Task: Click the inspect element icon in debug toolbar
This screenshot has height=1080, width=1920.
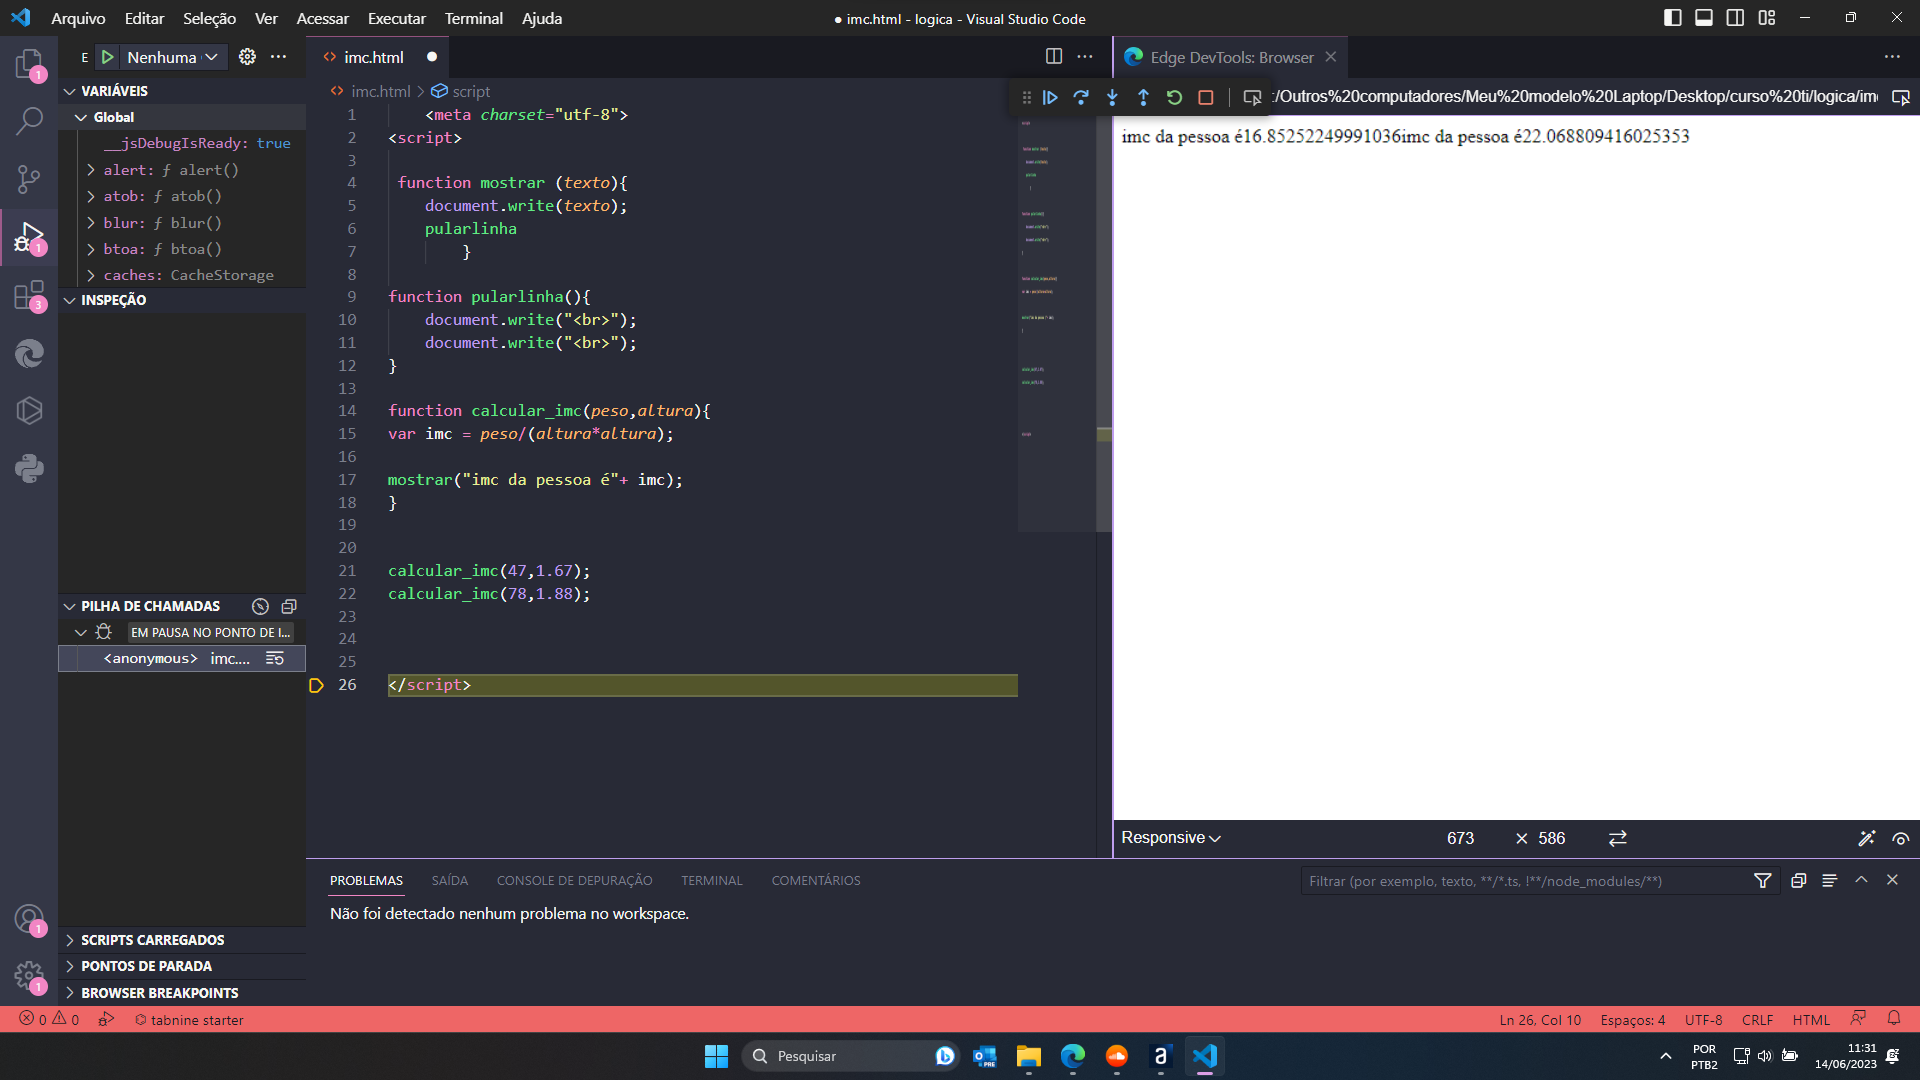Action: coord(1251,97)
